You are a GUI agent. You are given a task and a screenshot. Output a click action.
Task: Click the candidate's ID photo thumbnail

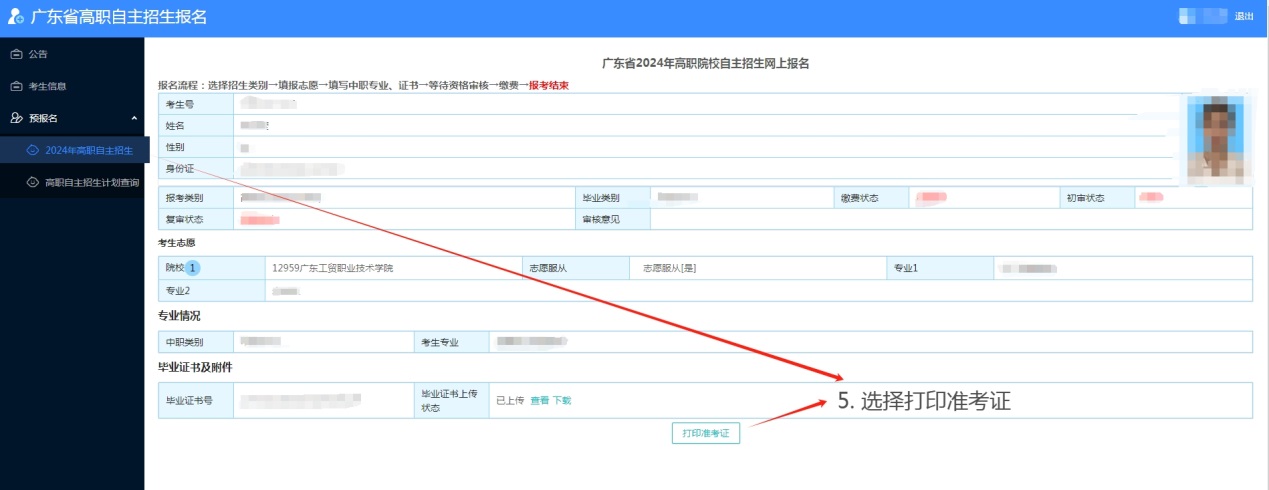click(x=1216, y=139)
